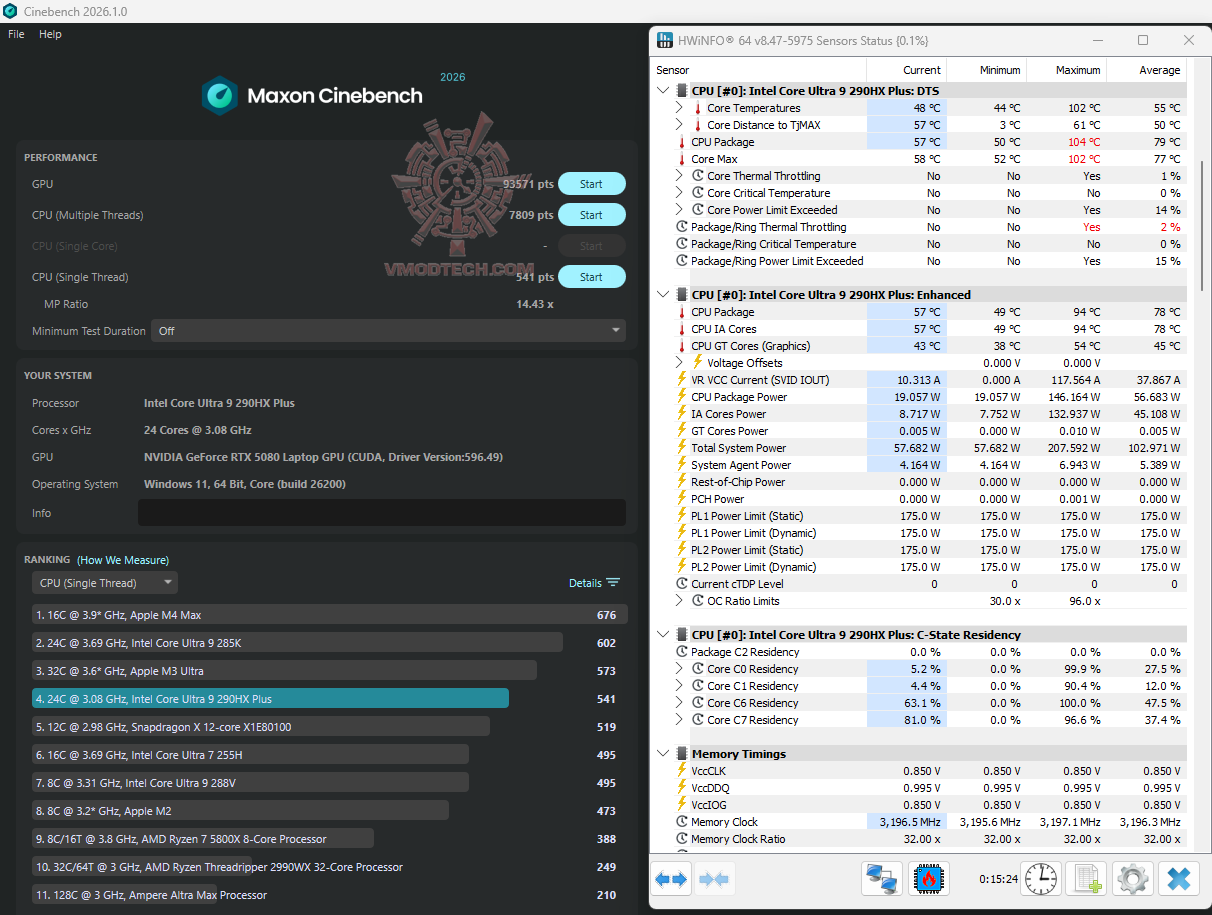1212x915 pixels.
Task: Select the Total System Power sensor row
Action: [920, 448]
